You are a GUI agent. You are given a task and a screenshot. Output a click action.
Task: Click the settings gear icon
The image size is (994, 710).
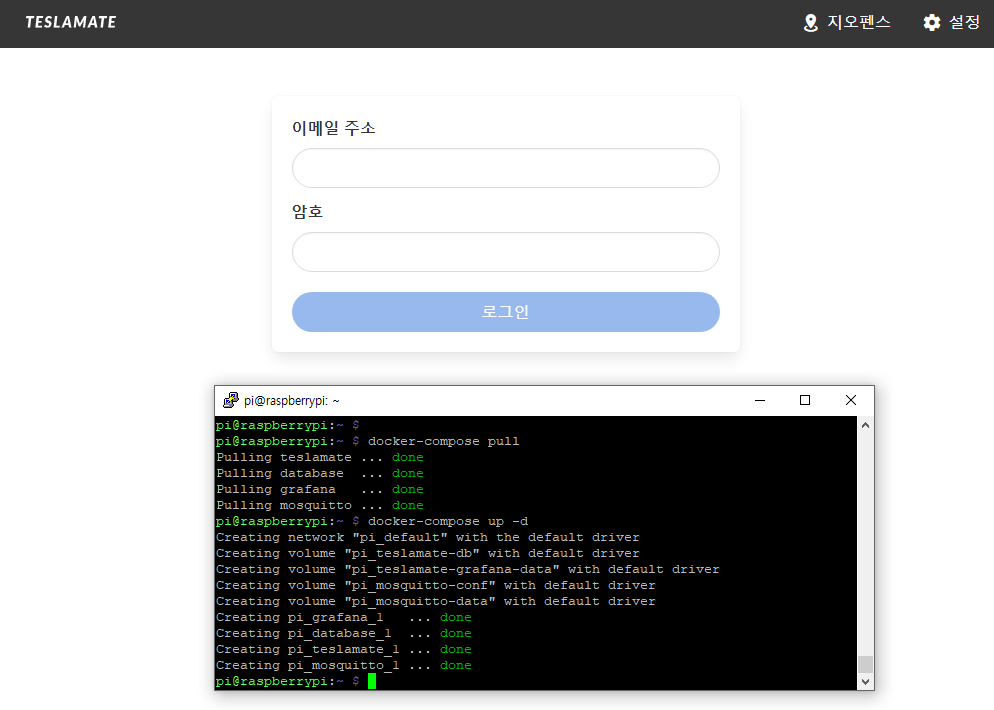pos(931,23)
